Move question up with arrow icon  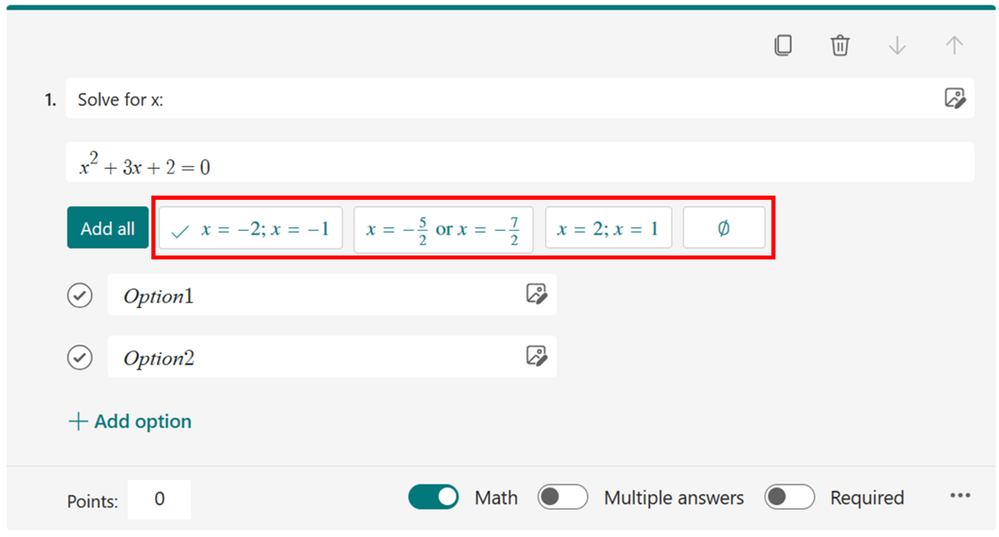pyautogui.click(x=954, y=45)
